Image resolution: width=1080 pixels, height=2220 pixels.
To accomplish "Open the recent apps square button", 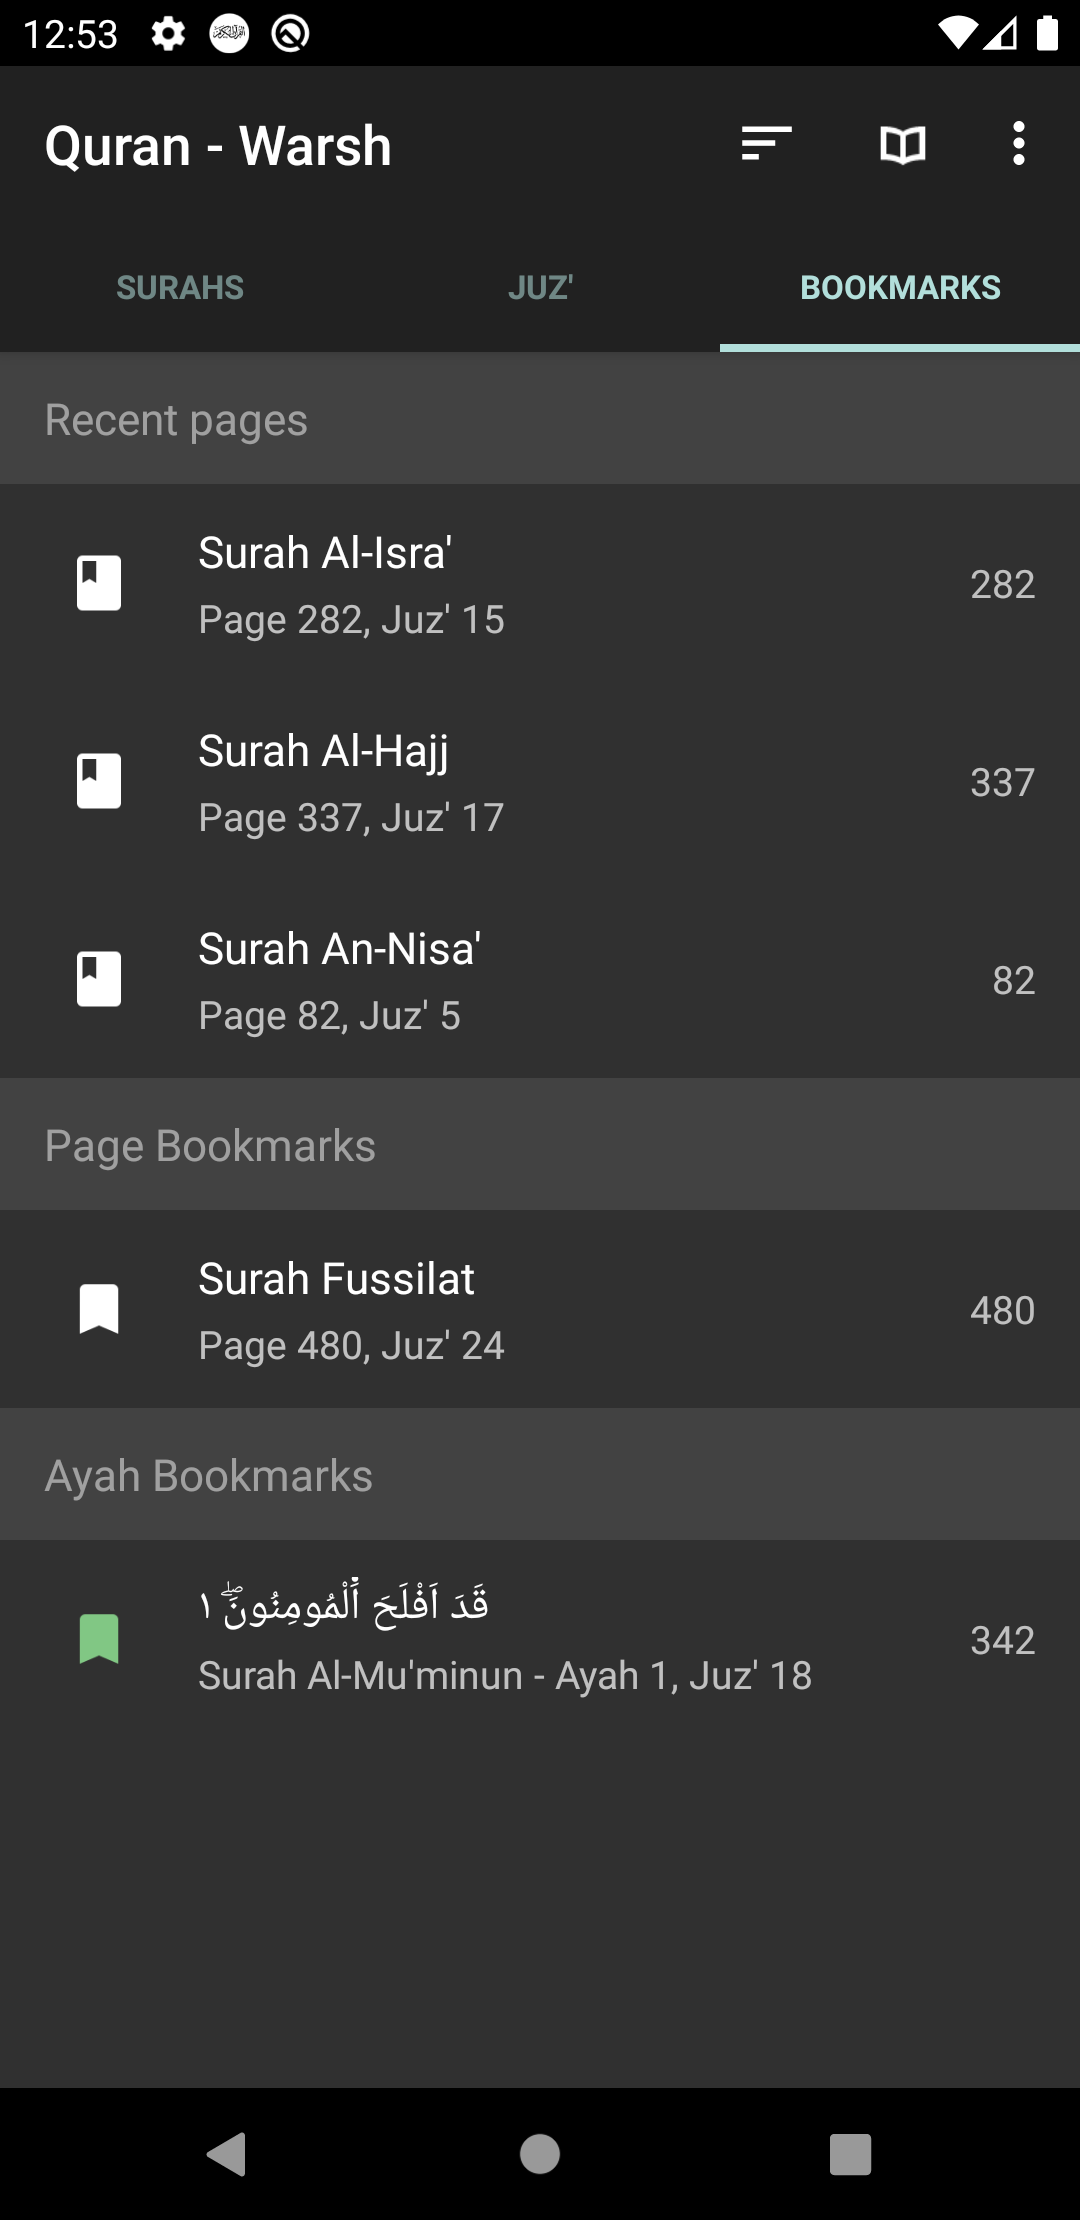I will [850, 2154].
